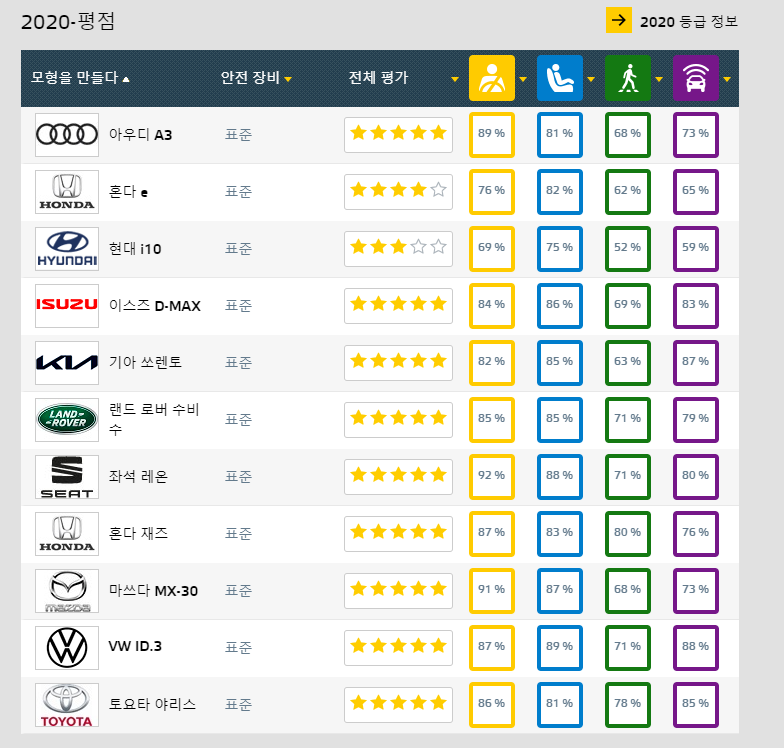Viewport: 784px width, 748px height.
Task: Click the star rating for 이스즈 D-MAX
Action: (x=398, y=306)
